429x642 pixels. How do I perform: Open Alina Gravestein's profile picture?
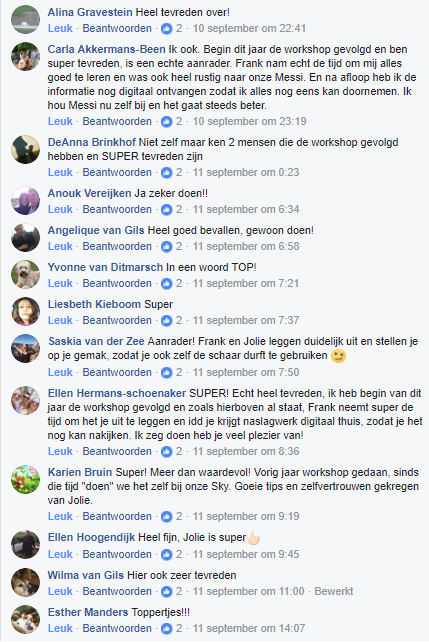point(25,19)
